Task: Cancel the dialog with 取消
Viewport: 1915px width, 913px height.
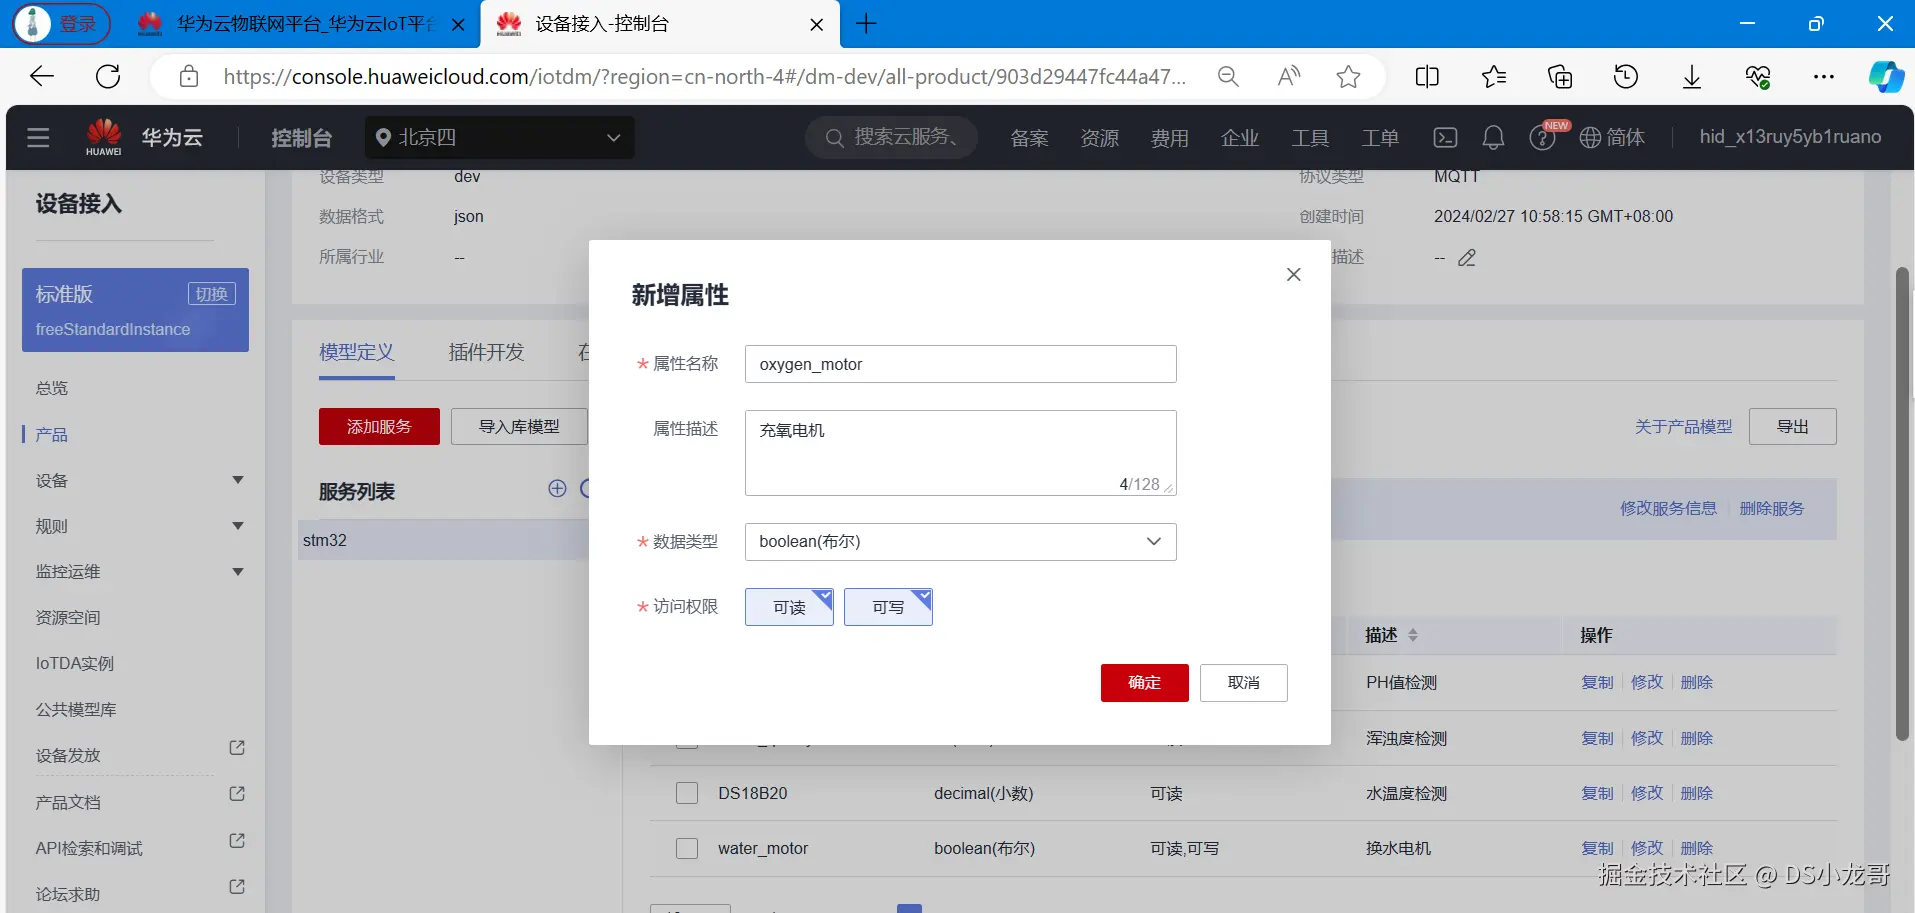Action: click(1243, 683)
